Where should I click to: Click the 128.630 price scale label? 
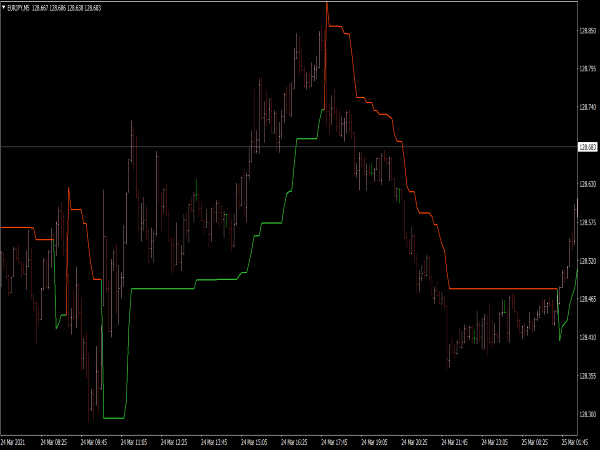click(588, 184)
